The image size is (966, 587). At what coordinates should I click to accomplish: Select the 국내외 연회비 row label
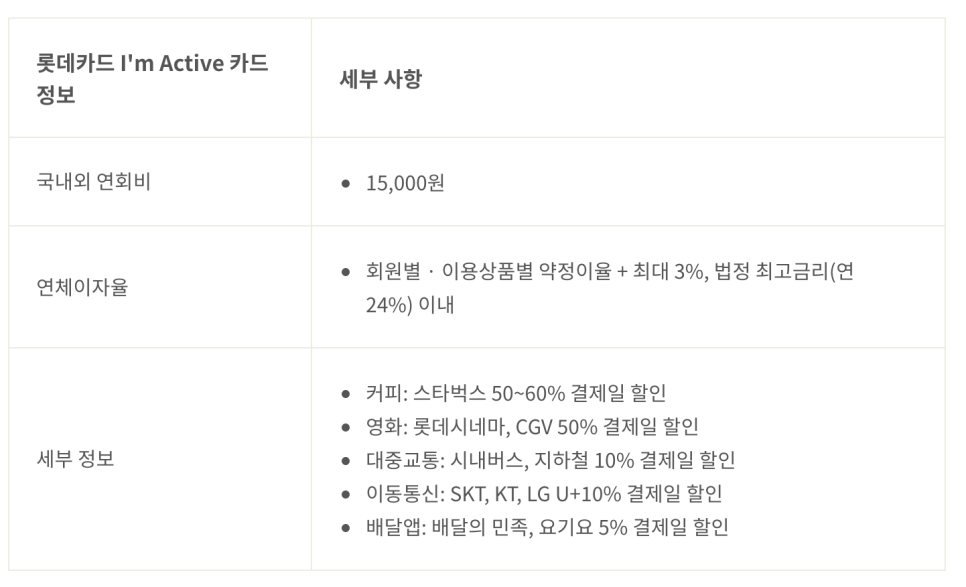pos(94,182)
